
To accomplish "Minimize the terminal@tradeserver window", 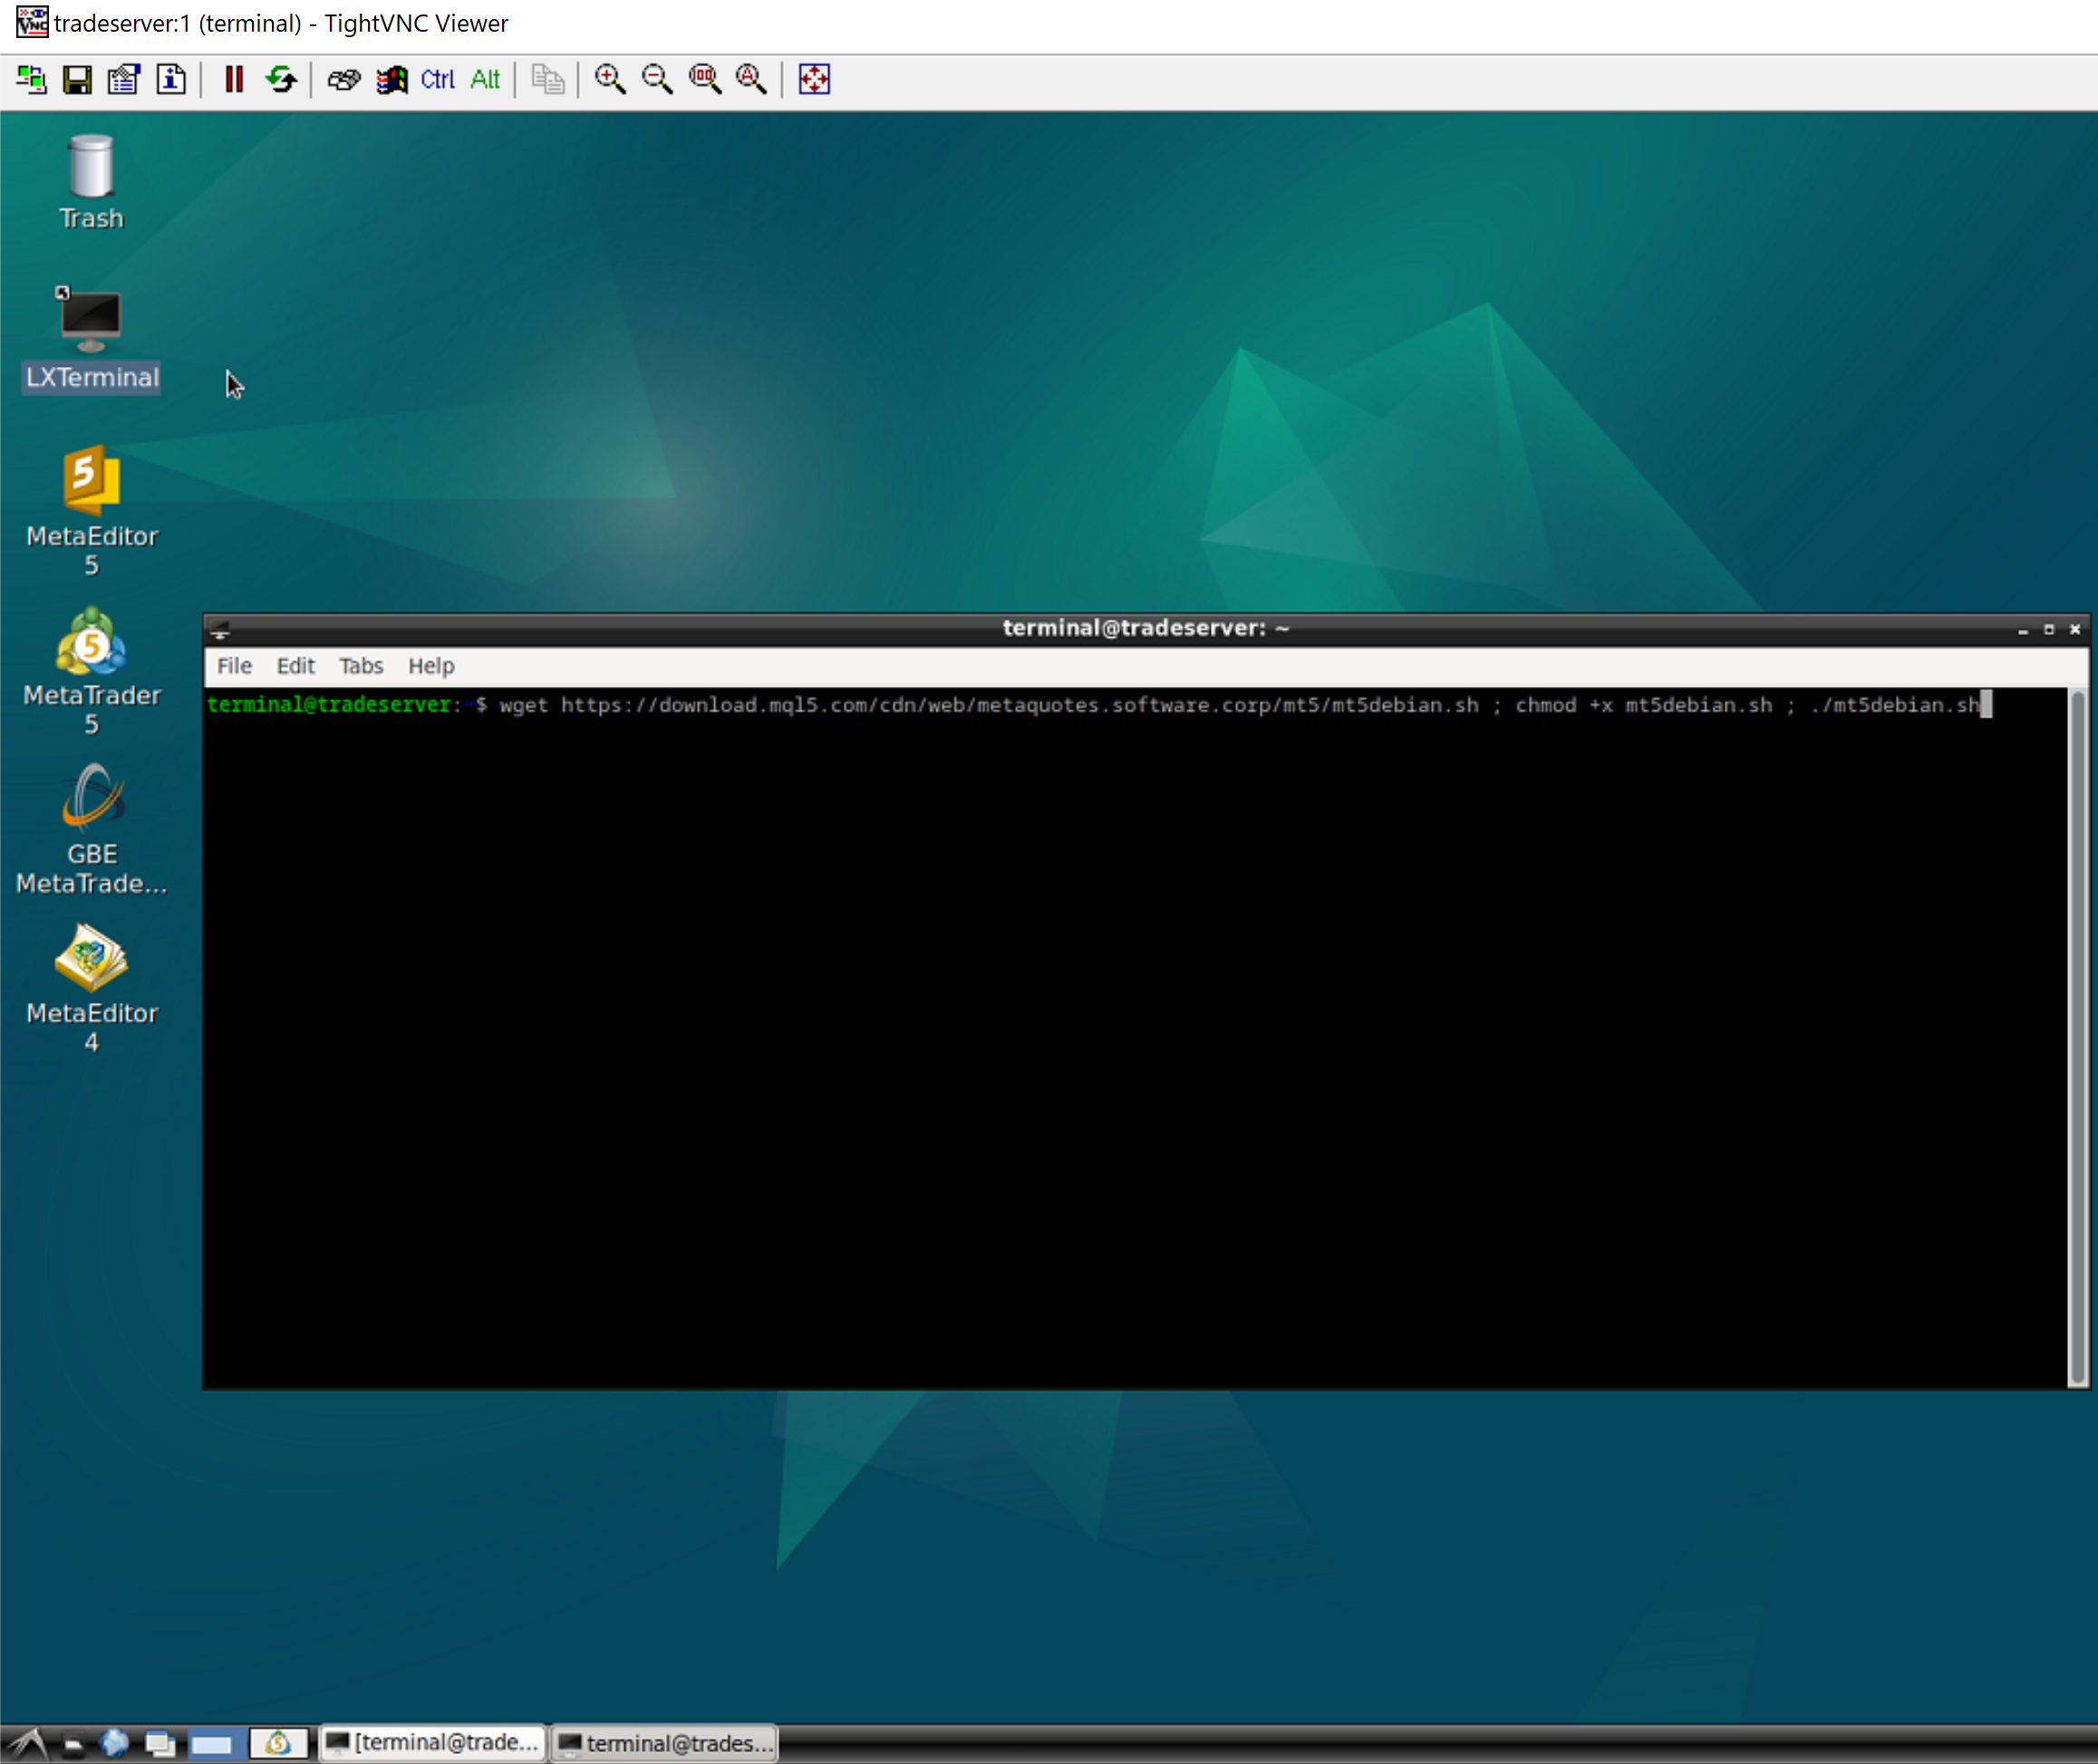I will click(2023, 630).
